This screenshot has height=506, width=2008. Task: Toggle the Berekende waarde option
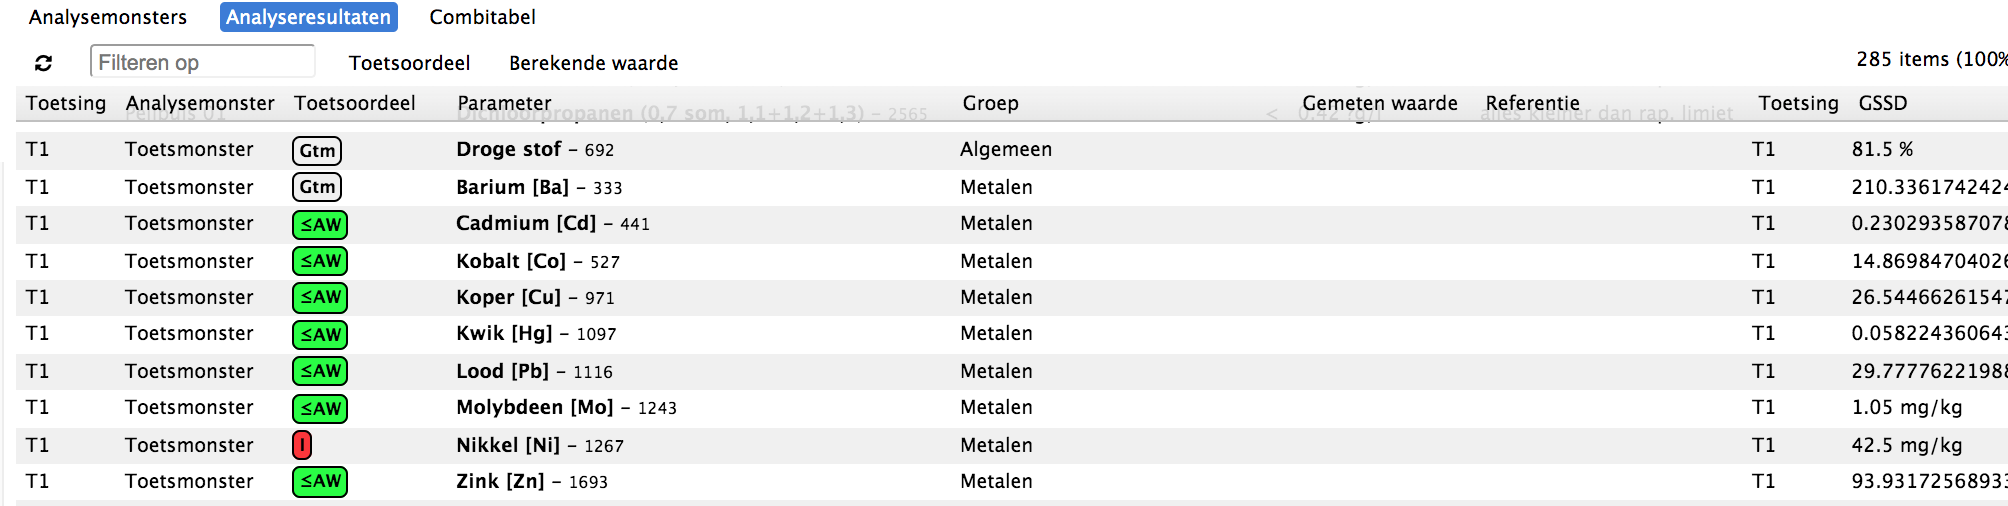(594, 63)
